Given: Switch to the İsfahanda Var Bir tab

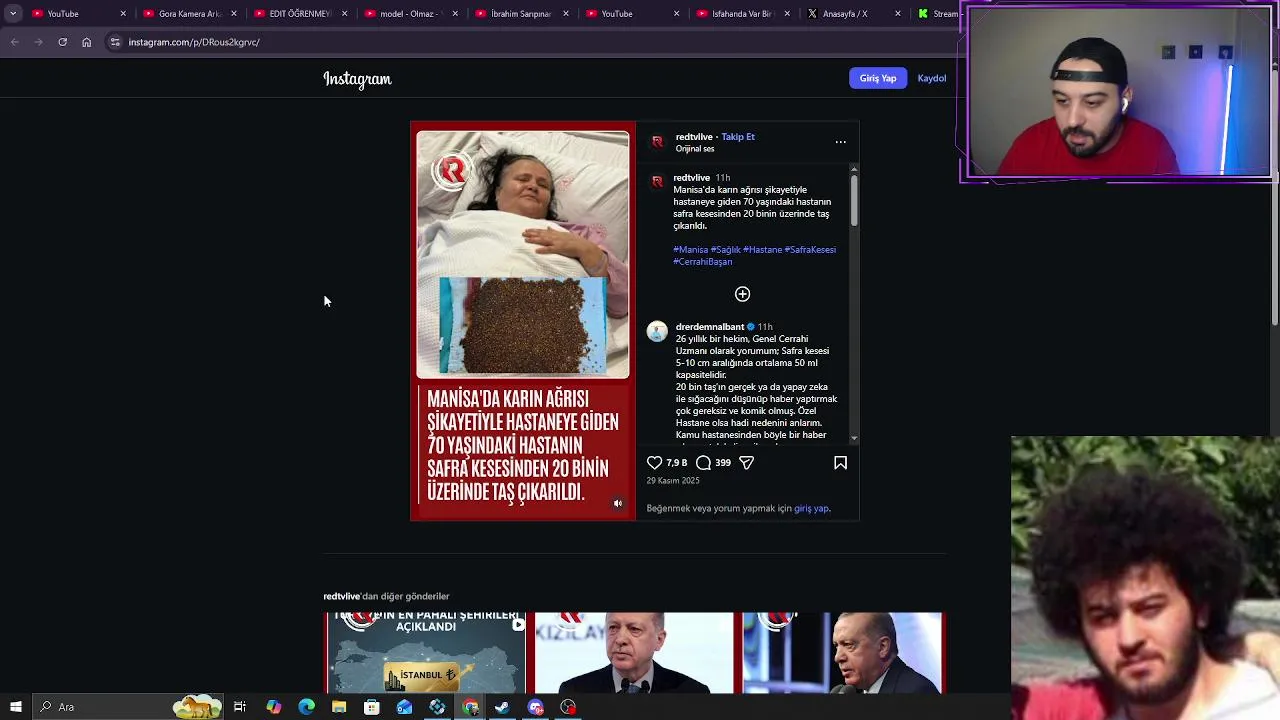Looking at the screenshot, I should pos(742,14).
